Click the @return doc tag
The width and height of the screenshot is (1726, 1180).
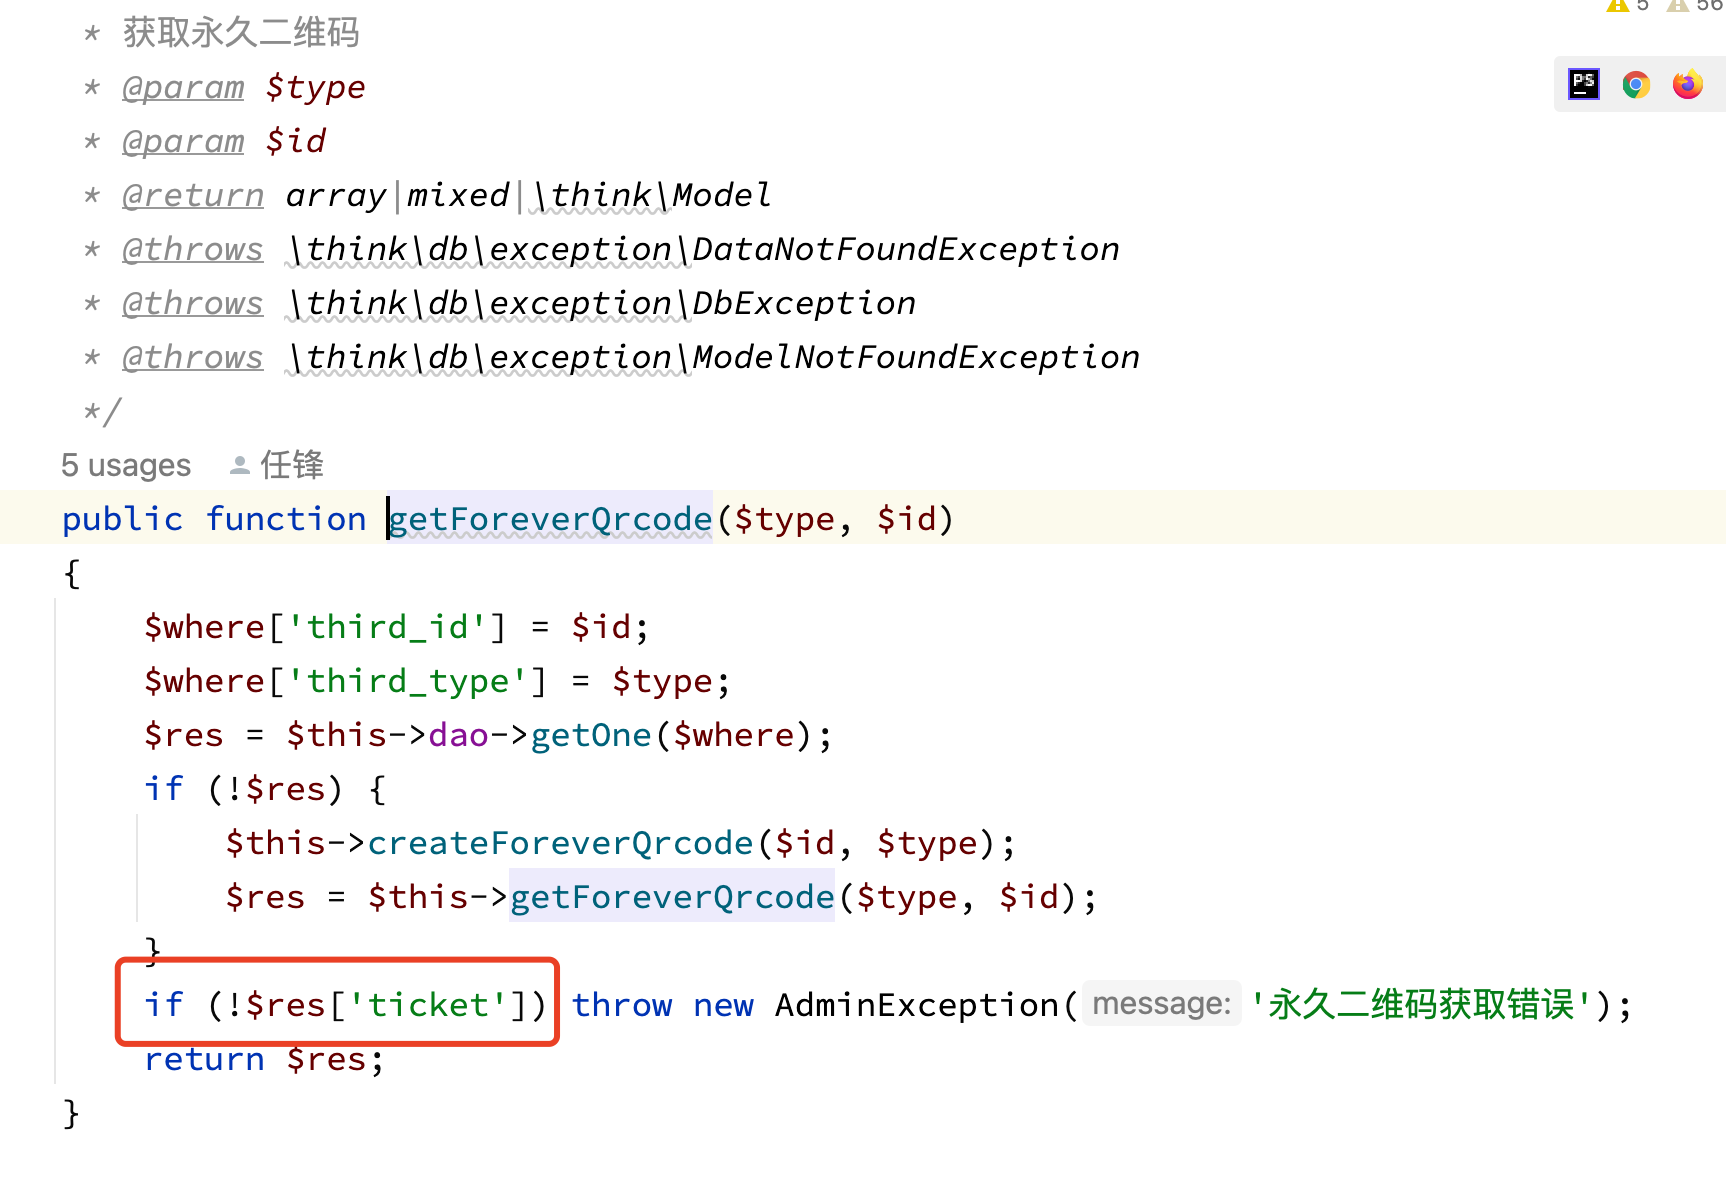tap(193, 195)
